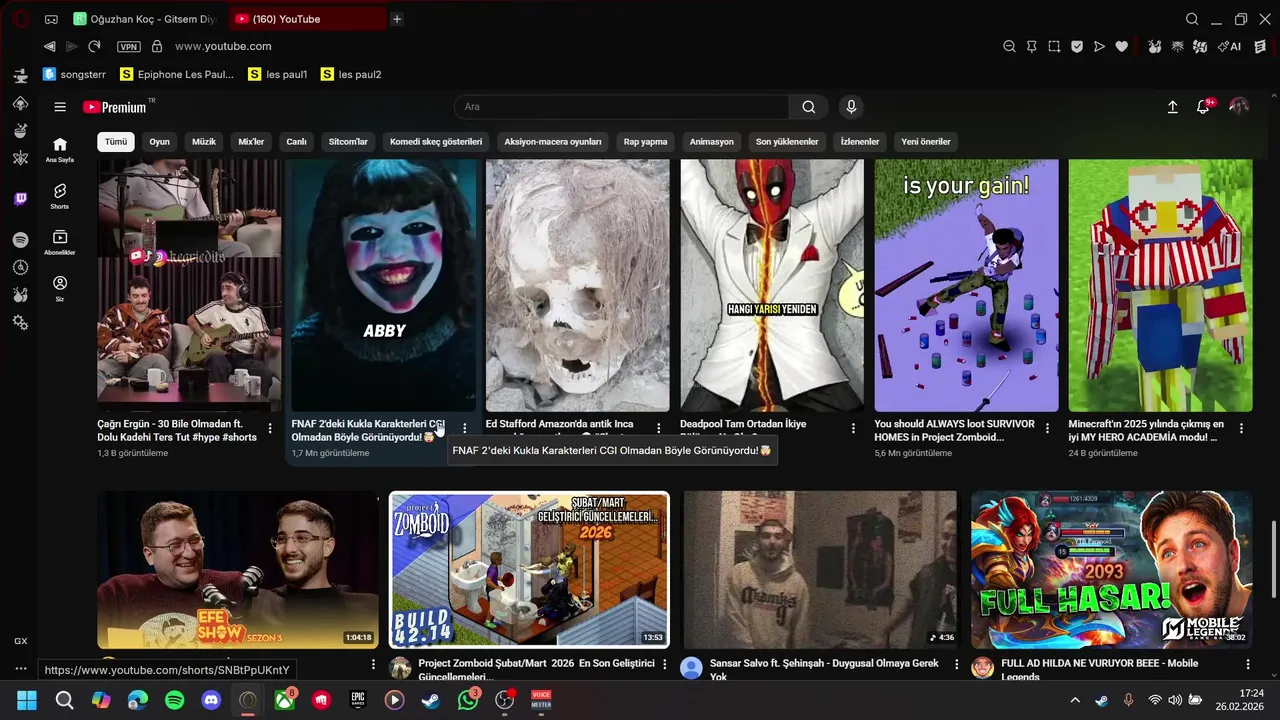Open options for Deadpool short
Viewport: 1280px width, 720px height.
click(853, 428)
